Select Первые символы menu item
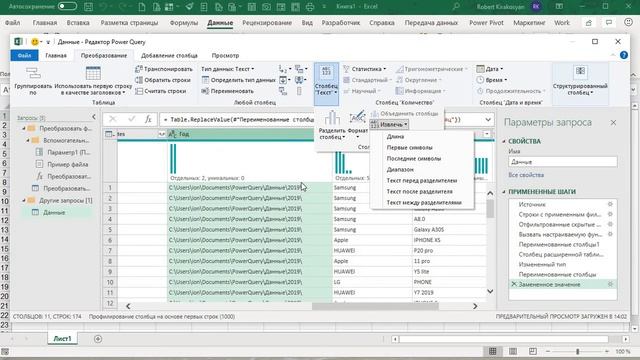Screen dimensions: 640x360 tap(409, 147)
